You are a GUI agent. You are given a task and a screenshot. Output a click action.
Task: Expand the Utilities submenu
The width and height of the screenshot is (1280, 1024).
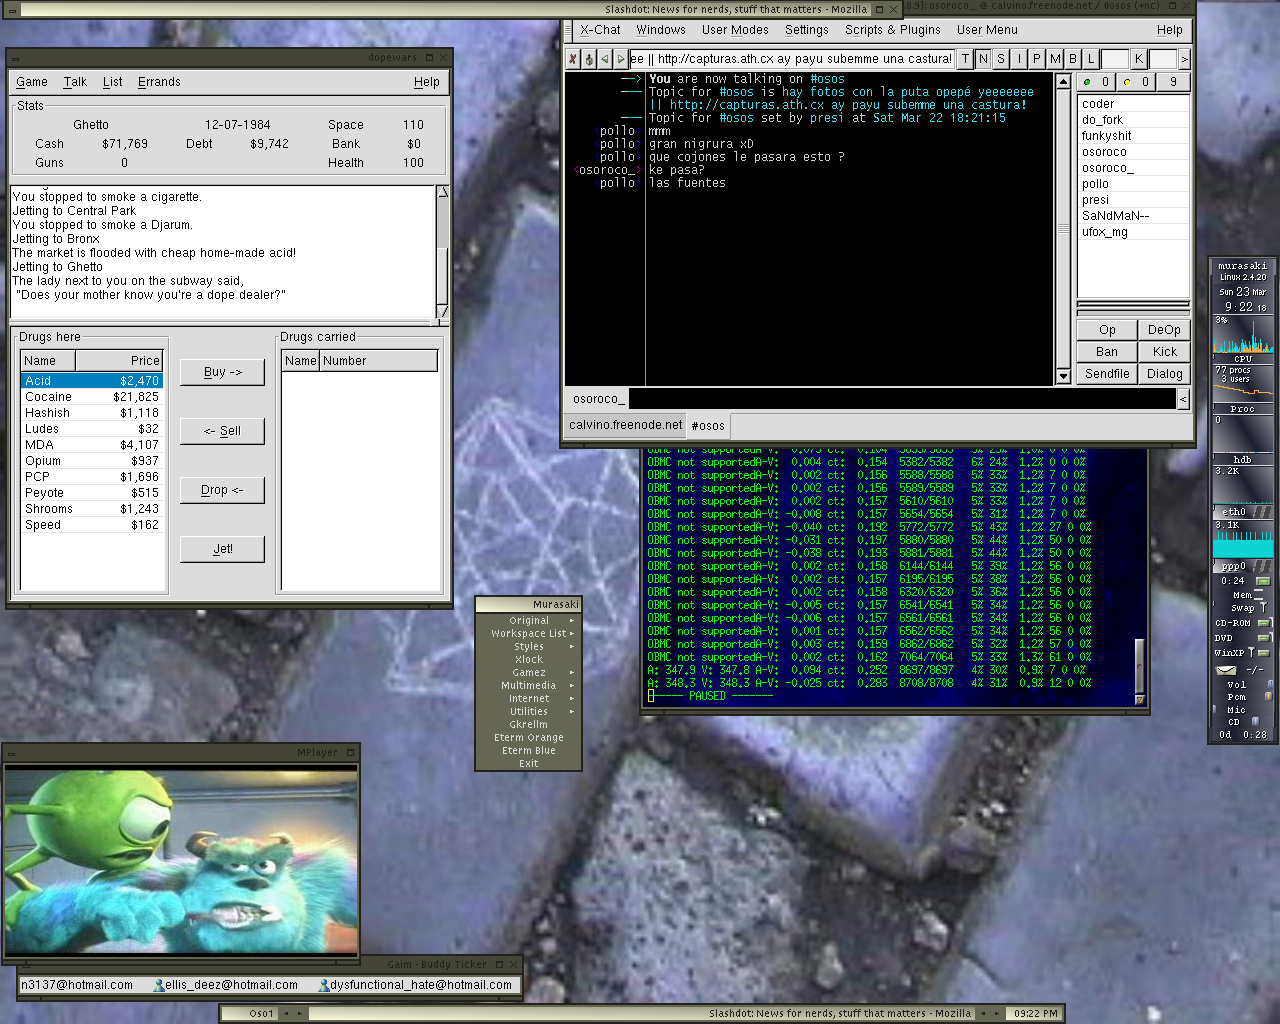(528, 711)
